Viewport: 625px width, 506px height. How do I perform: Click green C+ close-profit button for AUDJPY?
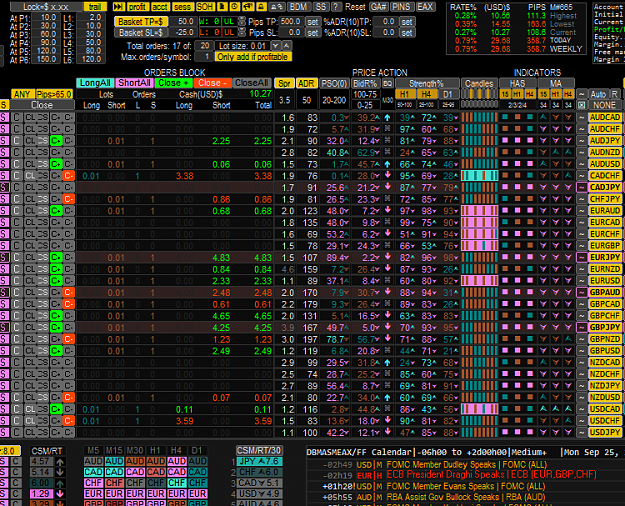tap(56, 141)
